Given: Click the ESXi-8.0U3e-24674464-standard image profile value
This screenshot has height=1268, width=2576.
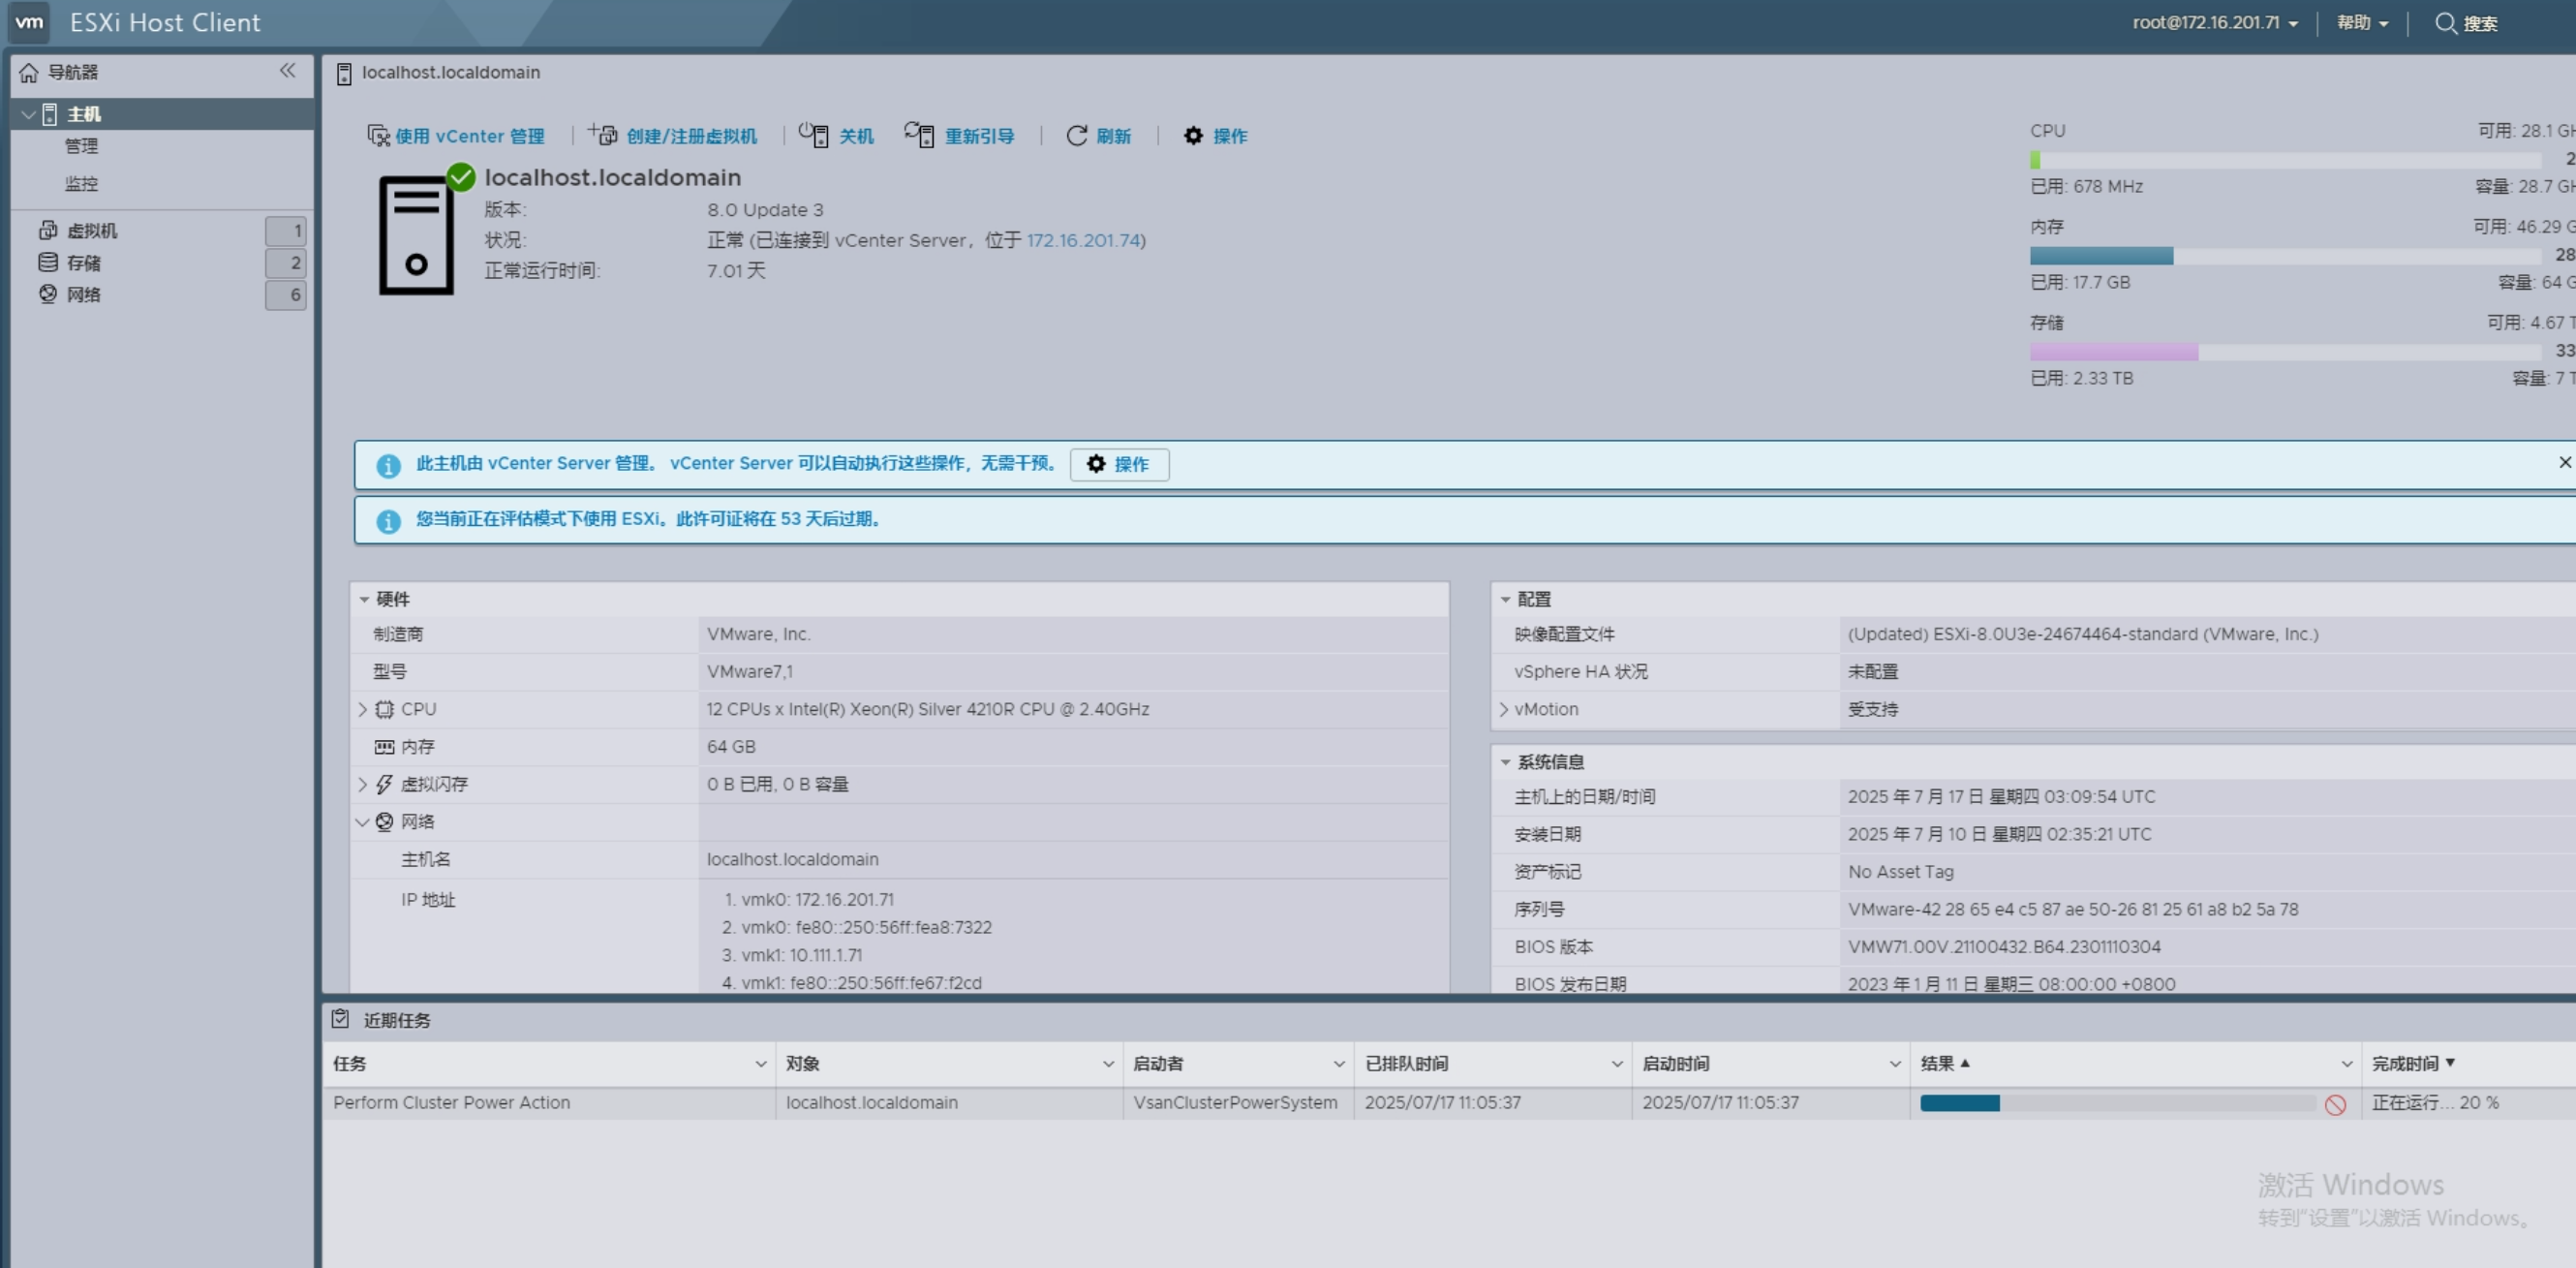Looking at the screenshot, I should point(2083,634).
